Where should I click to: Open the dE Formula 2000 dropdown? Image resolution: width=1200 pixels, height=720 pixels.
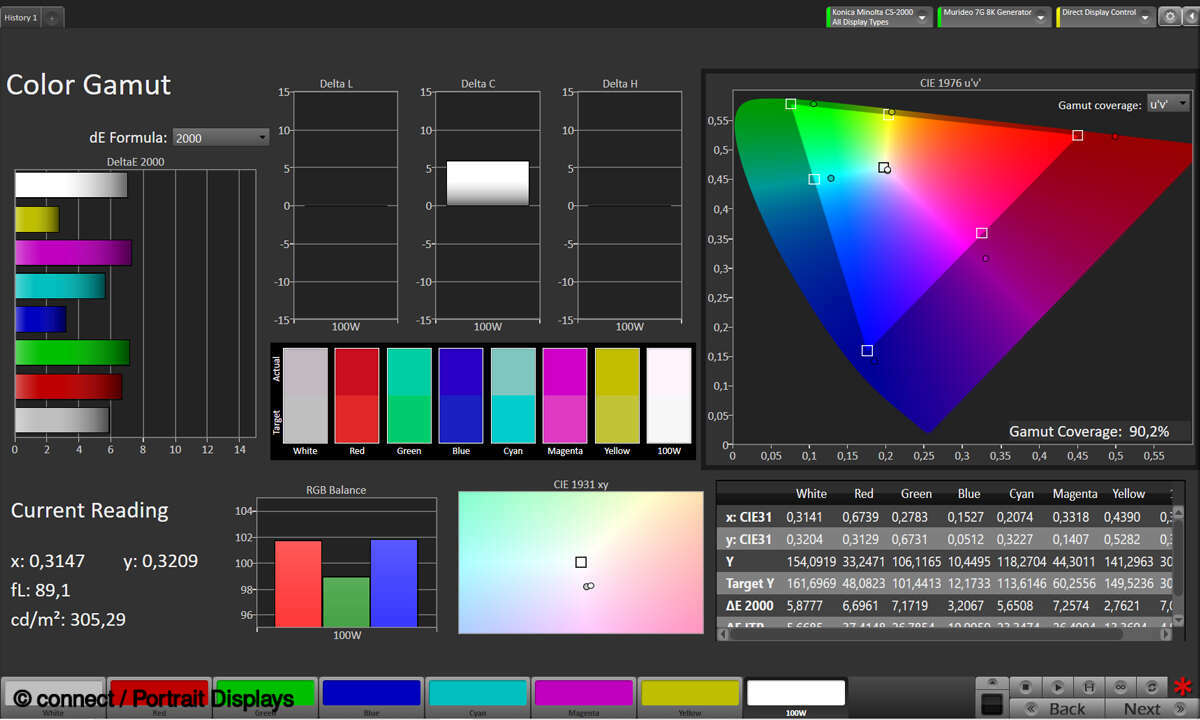(221, 137)
